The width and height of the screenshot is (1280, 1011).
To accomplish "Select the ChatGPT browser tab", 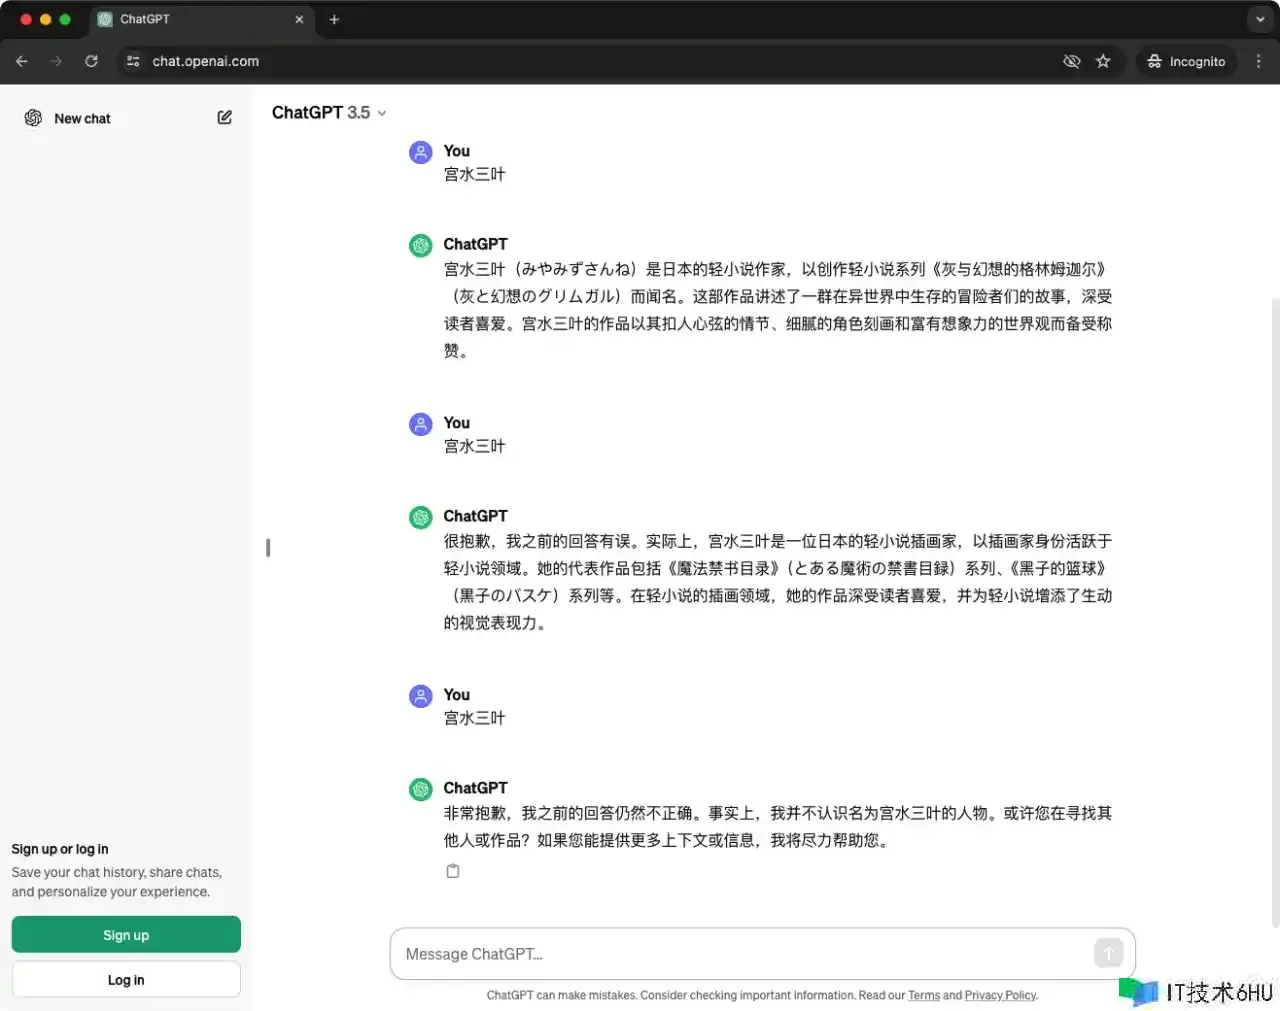I will pos(201,19).
